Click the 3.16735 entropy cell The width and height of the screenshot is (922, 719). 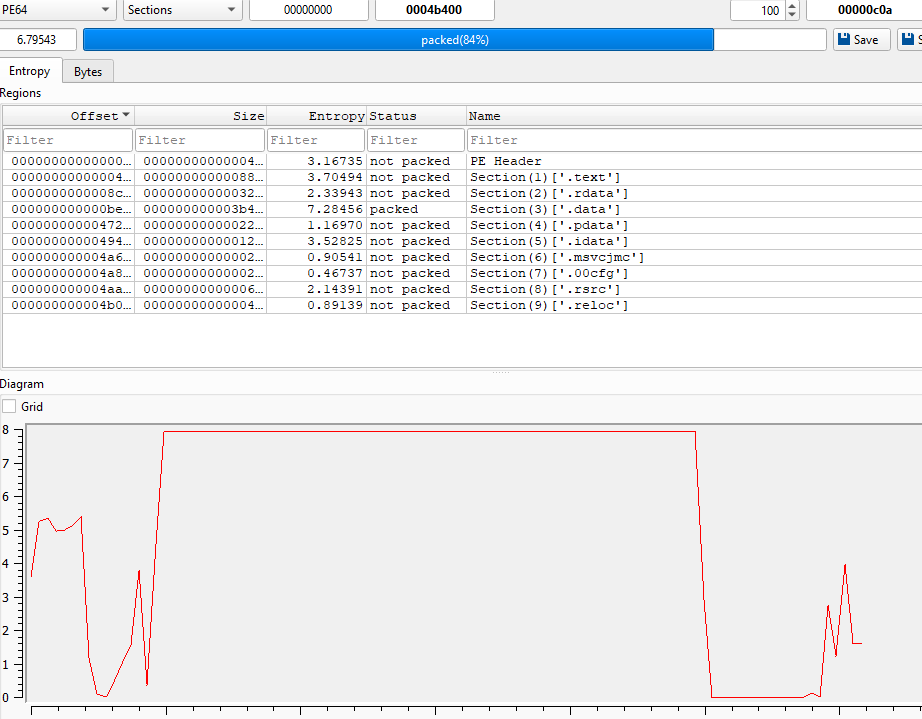pos(317,161)
